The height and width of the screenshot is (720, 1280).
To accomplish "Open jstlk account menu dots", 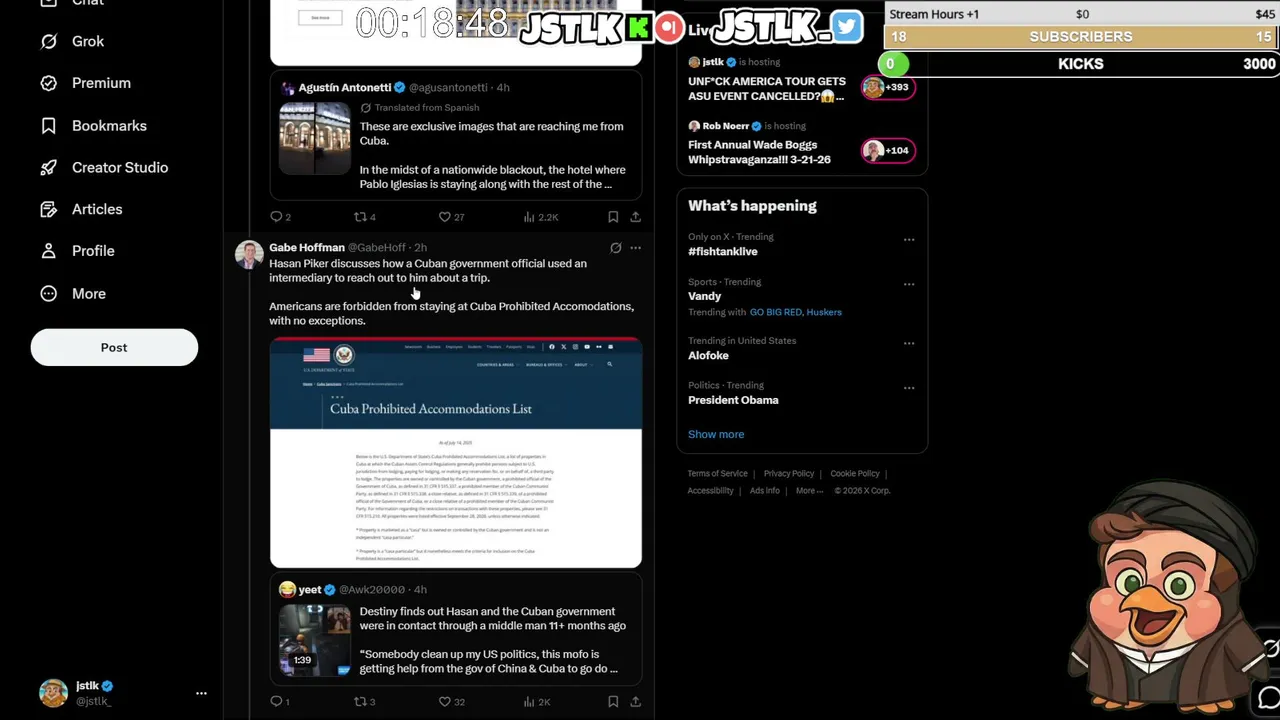I will point(201,693).
